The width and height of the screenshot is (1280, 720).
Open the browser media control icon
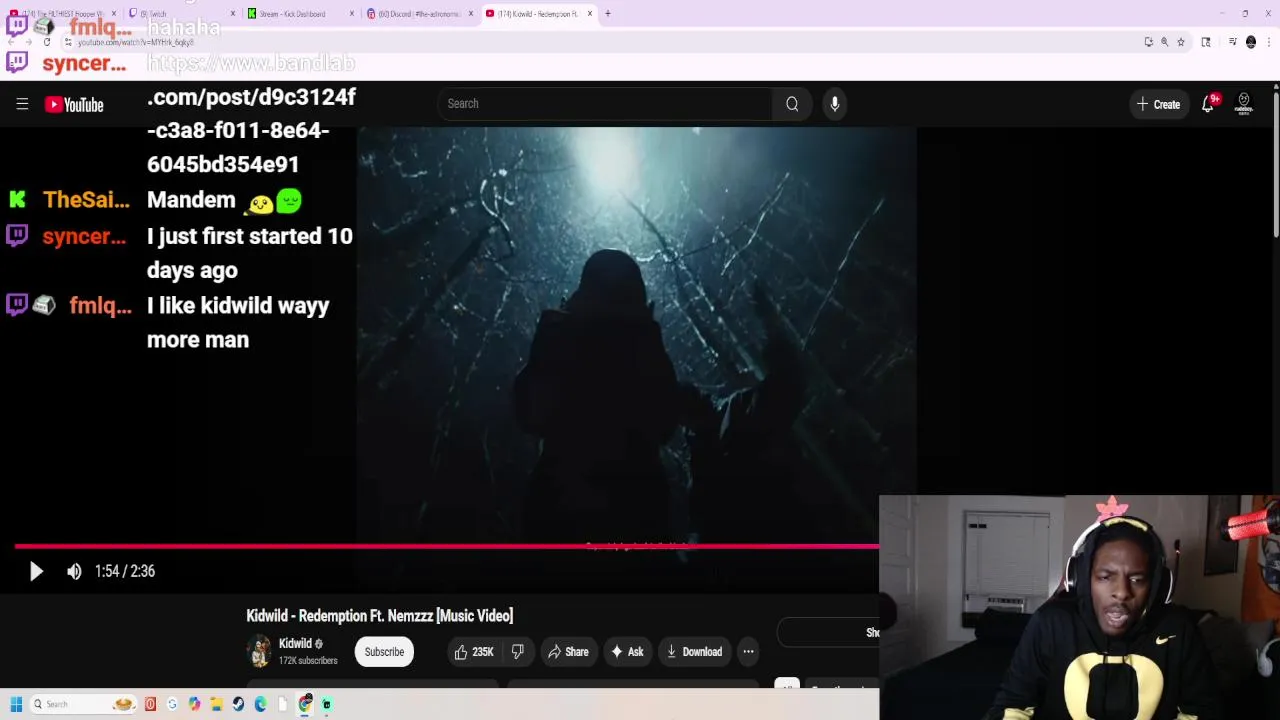point(1233,42)
